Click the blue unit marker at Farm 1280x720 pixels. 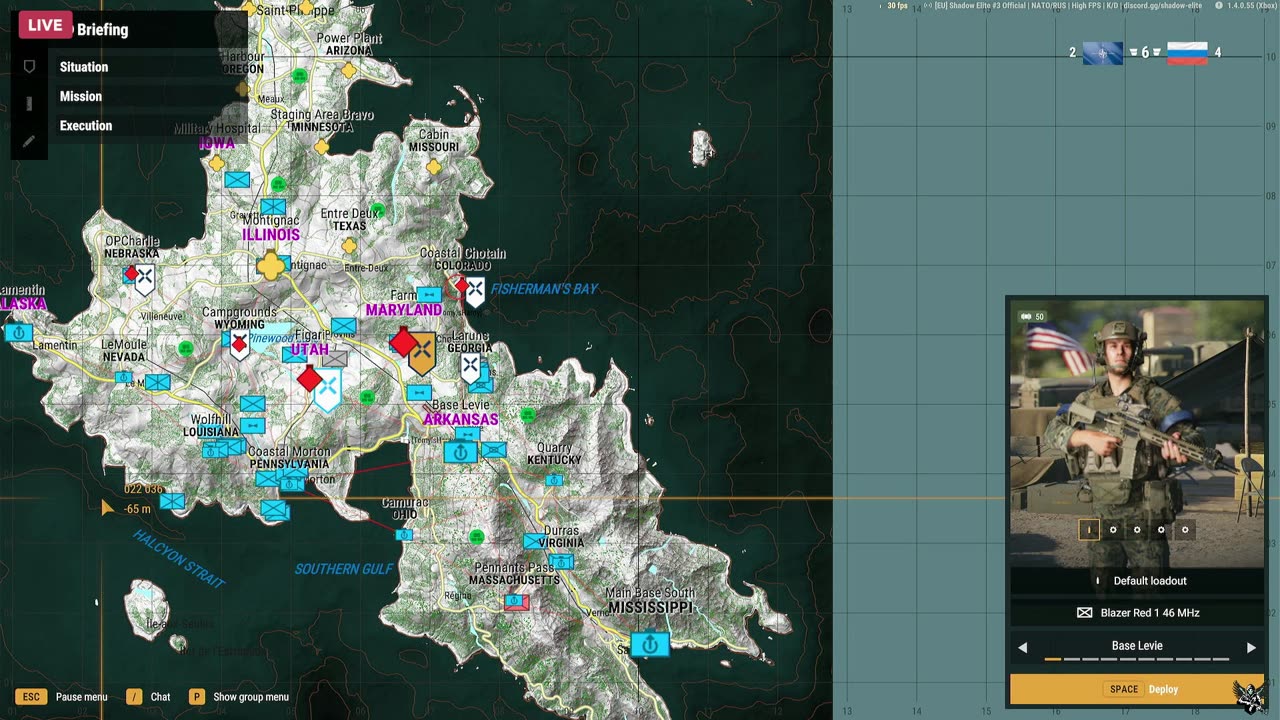(x=429, y=295)
